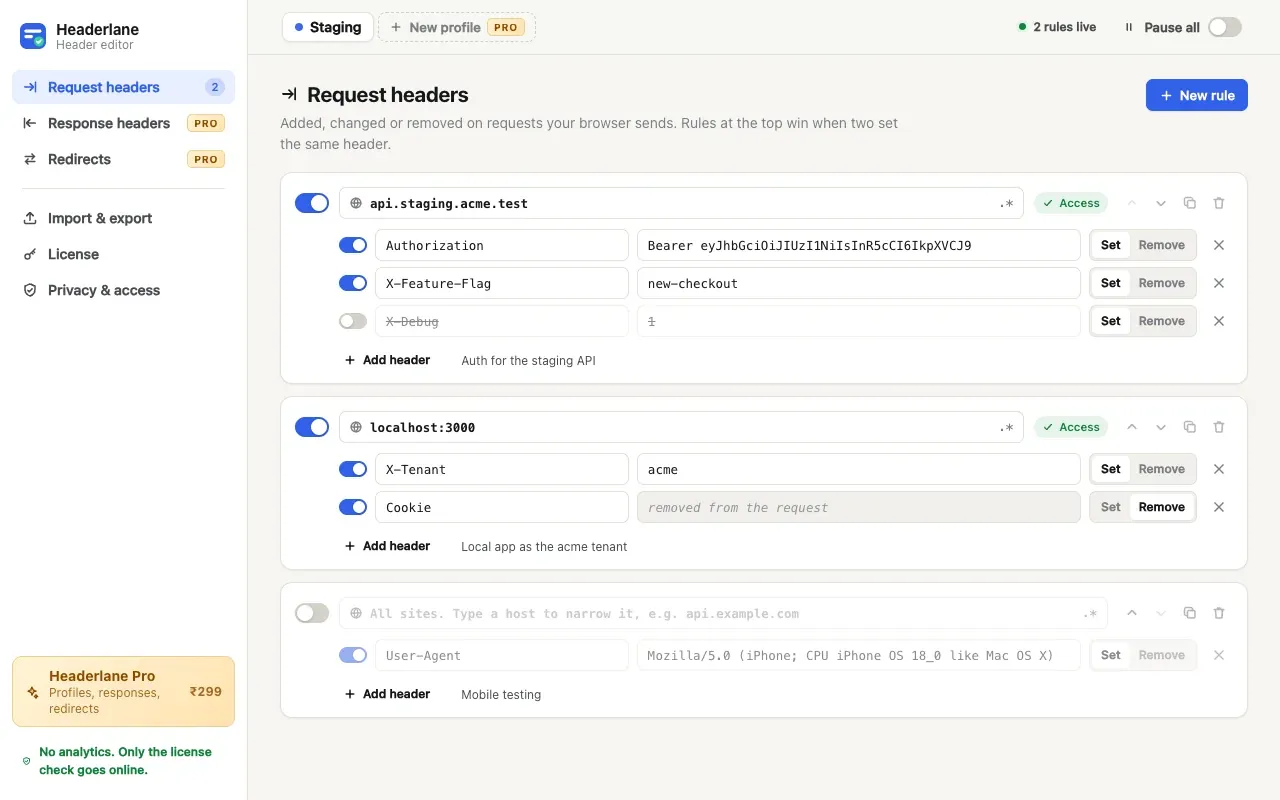Edit the Bearer token value field

[859, 245]
